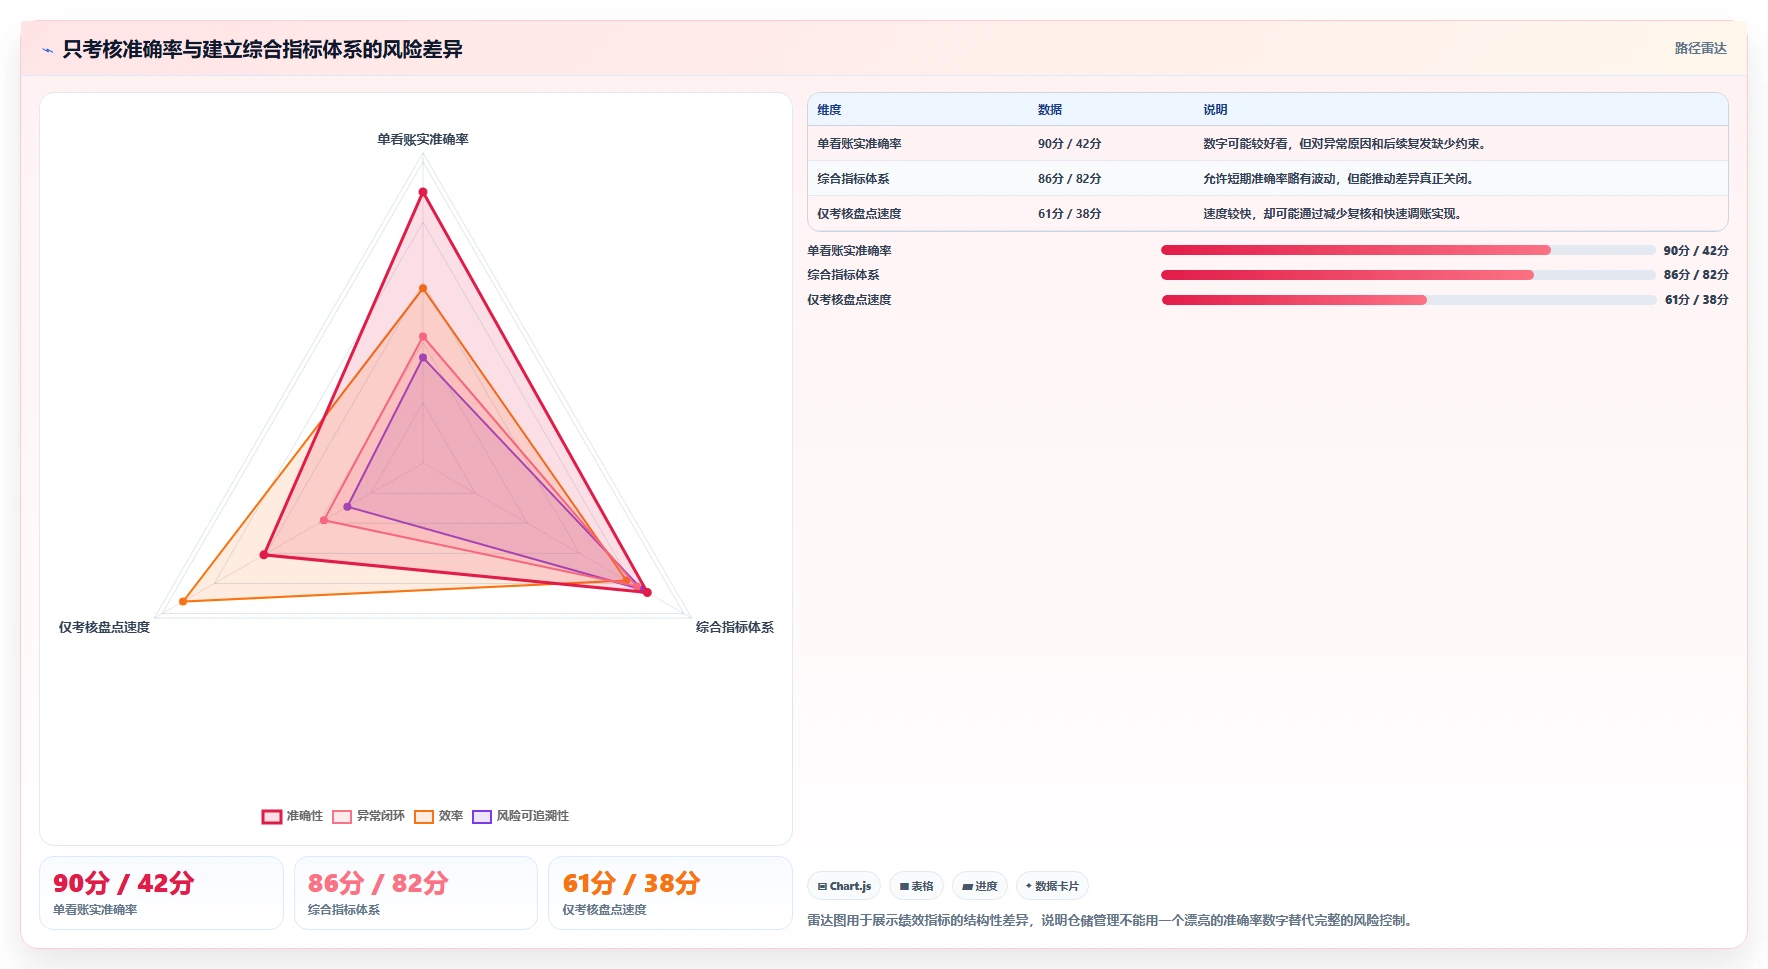Click the 仅考核盘点速度 progress bar
The height and width of the screenshot is (969, 1768).
[1408, 300]
